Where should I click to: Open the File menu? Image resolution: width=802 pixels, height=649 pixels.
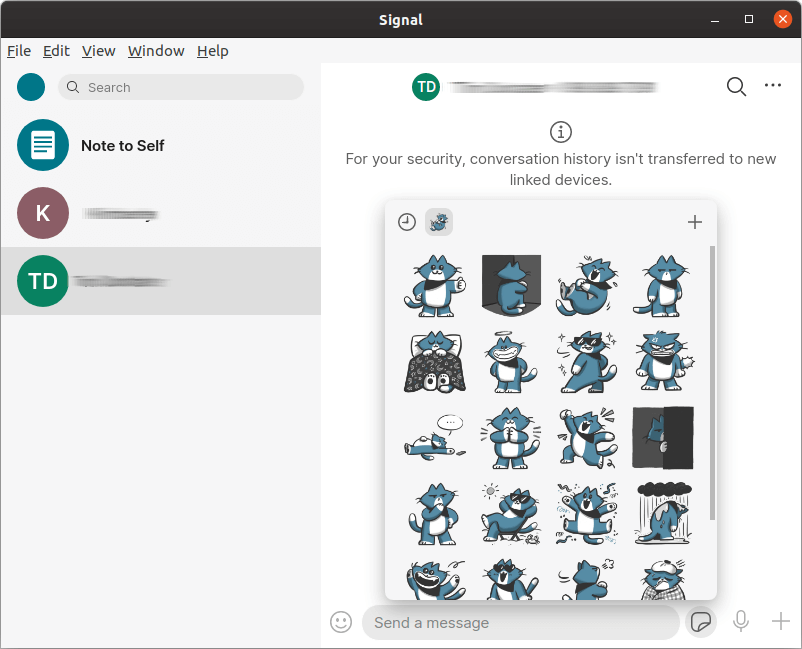tap(19, 51)
